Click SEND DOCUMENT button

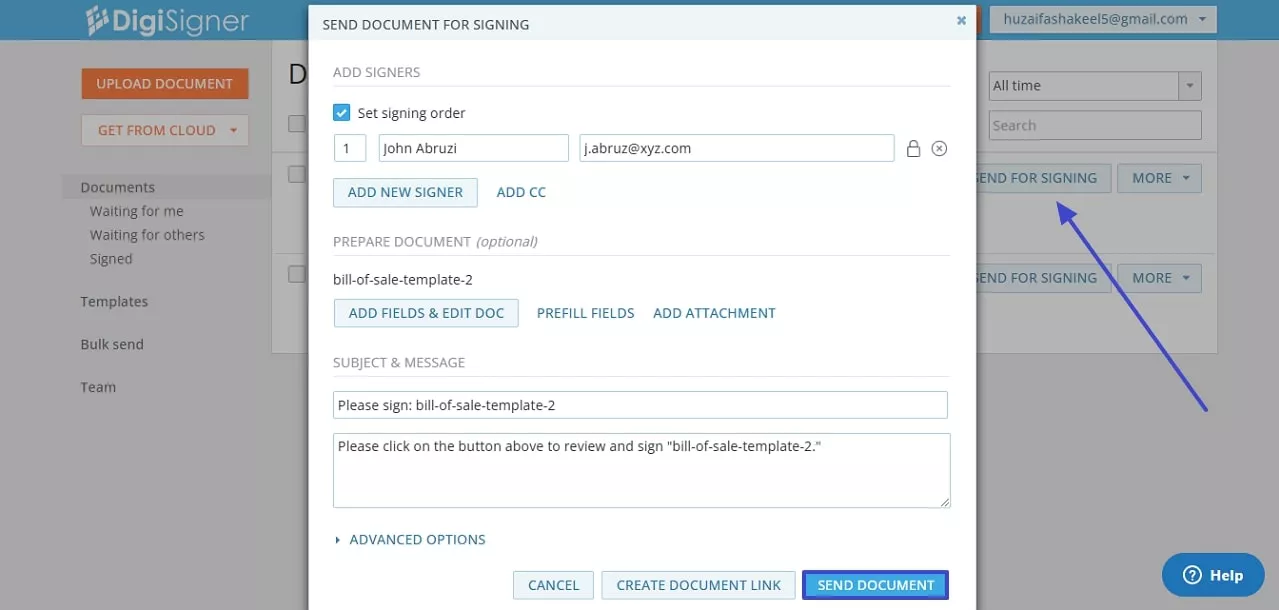[875, 585]
